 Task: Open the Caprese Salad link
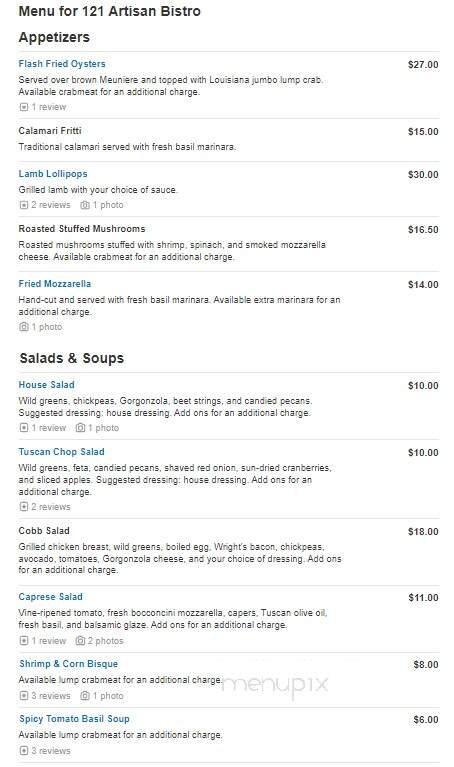coord(50,597)
